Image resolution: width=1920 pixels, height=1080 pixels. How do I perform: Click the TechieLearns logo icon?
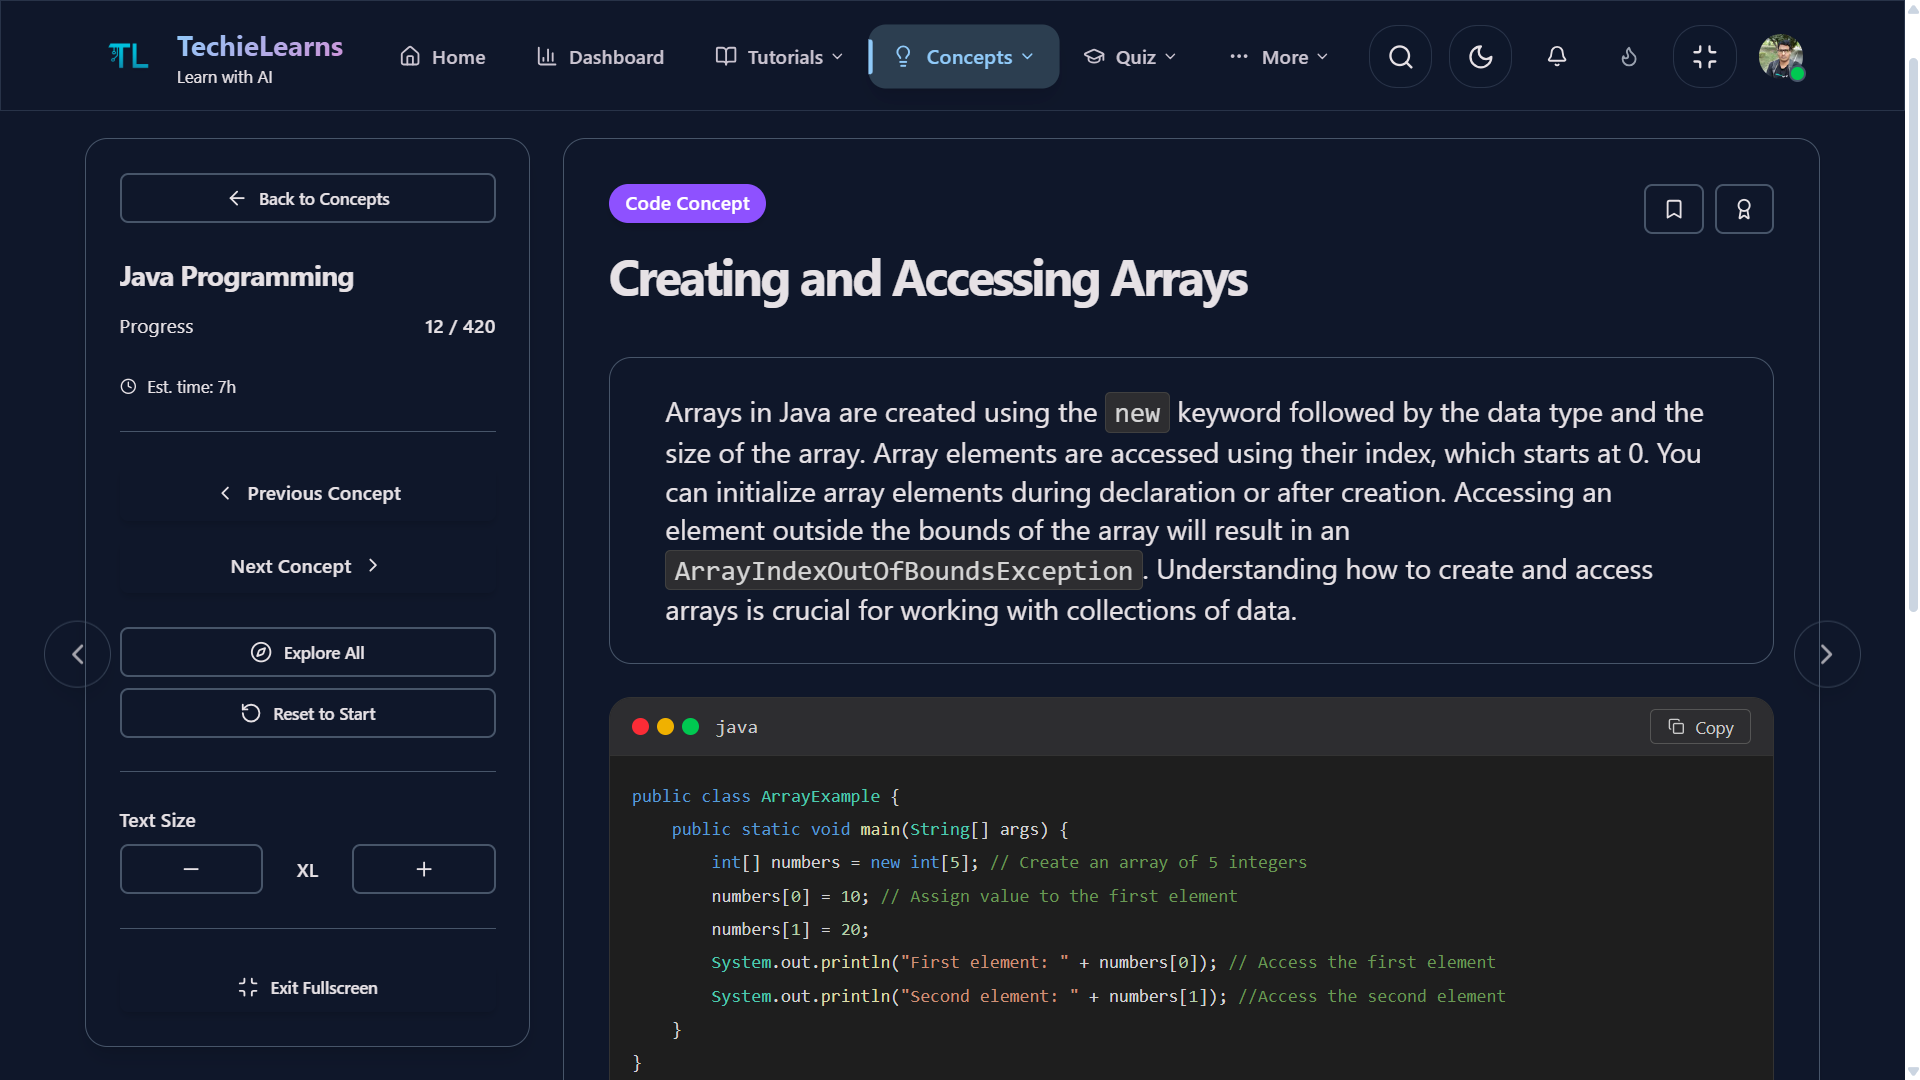[127, 56]
